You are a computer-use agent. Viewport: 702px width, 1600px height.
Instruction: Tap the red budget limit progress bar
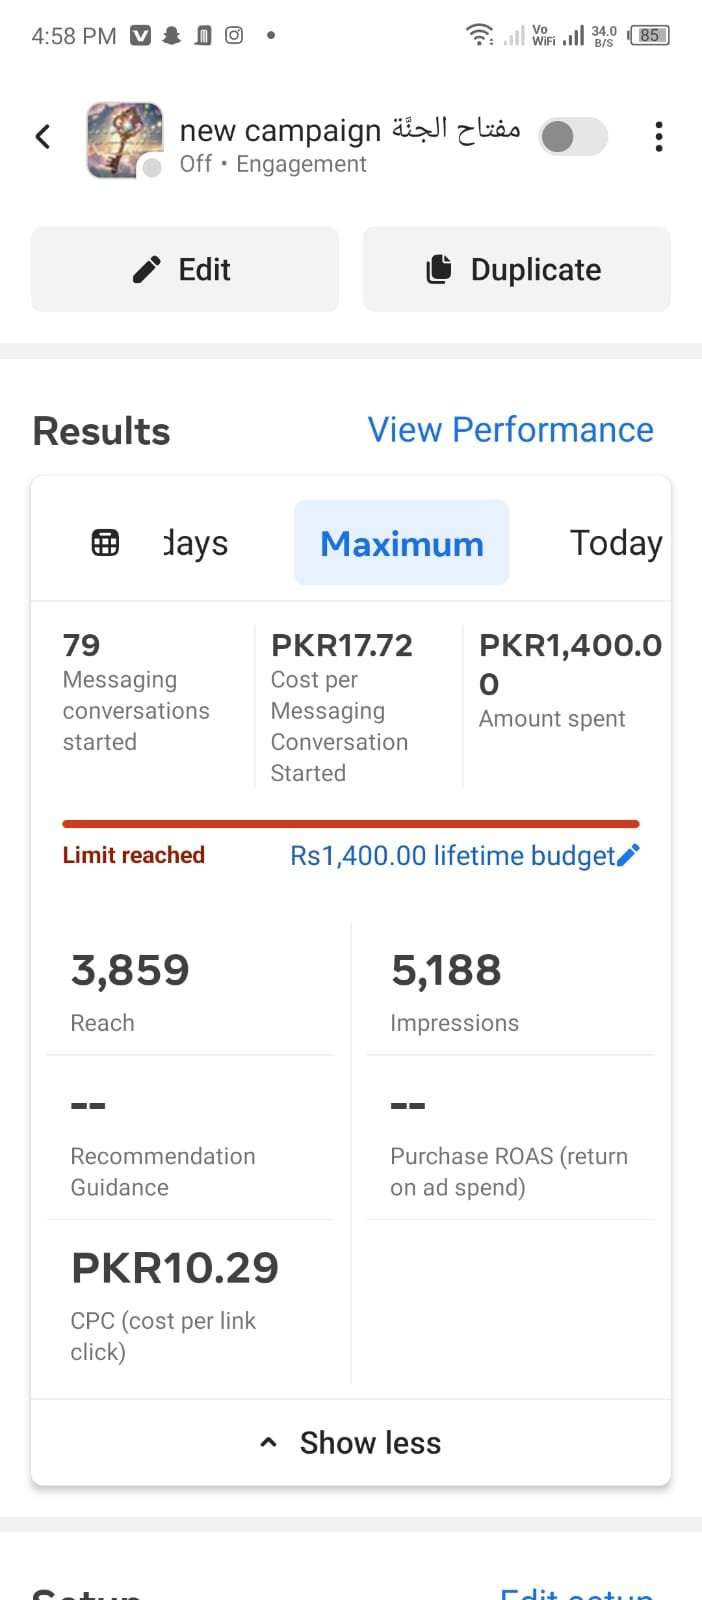tap(351, 824)
